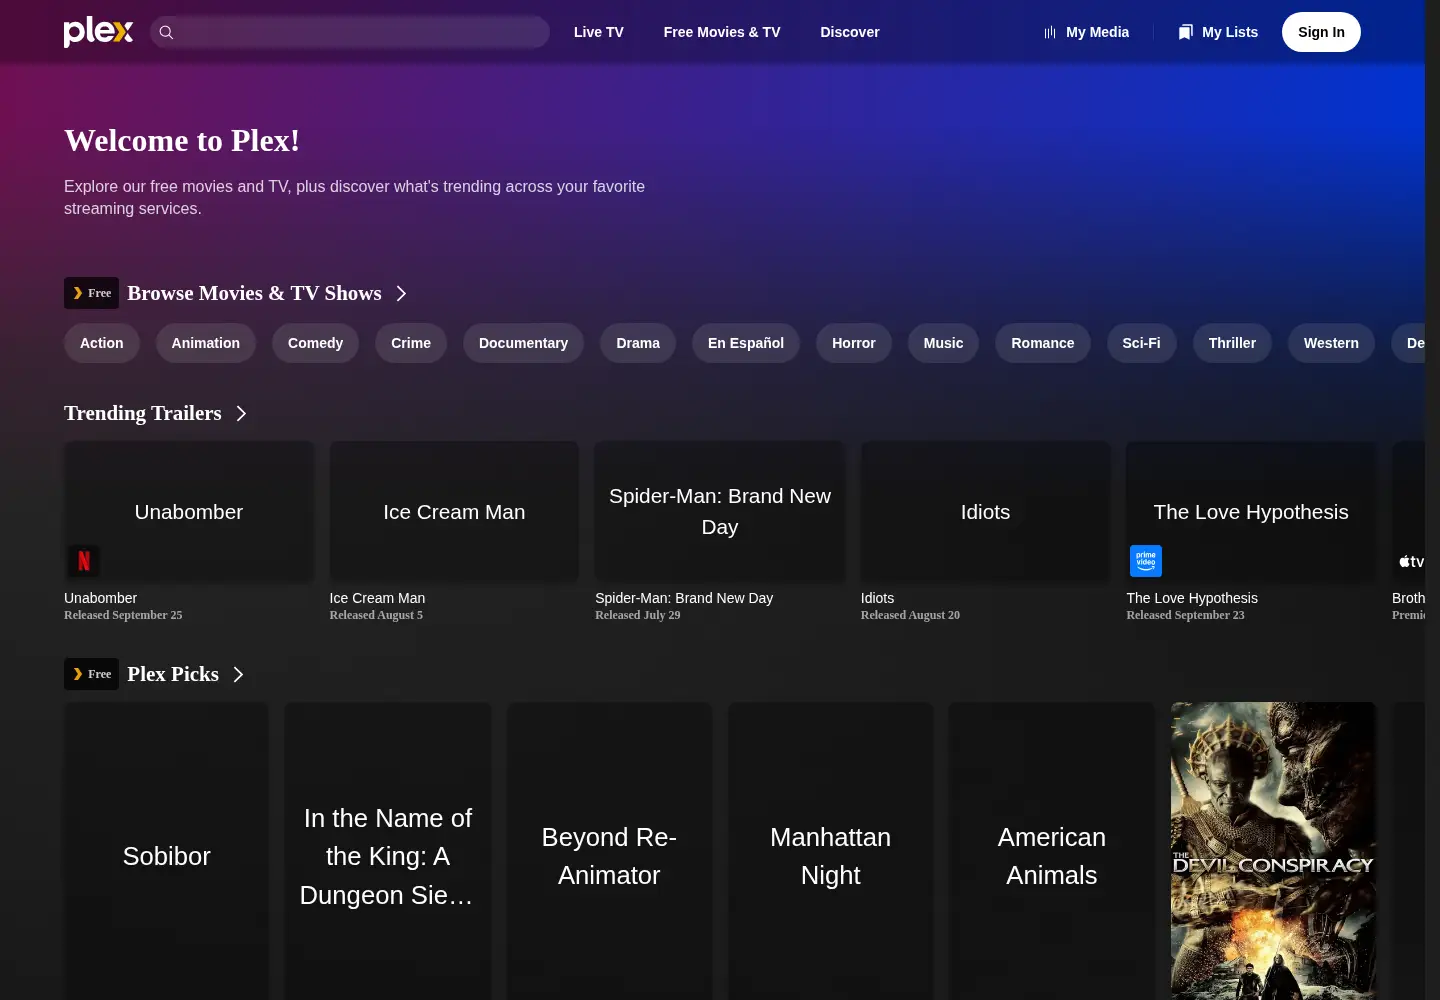The width and height of the screenshot is (1440, 1000).
Task: Click the Trending Trailers heading link
Action: 143,413
